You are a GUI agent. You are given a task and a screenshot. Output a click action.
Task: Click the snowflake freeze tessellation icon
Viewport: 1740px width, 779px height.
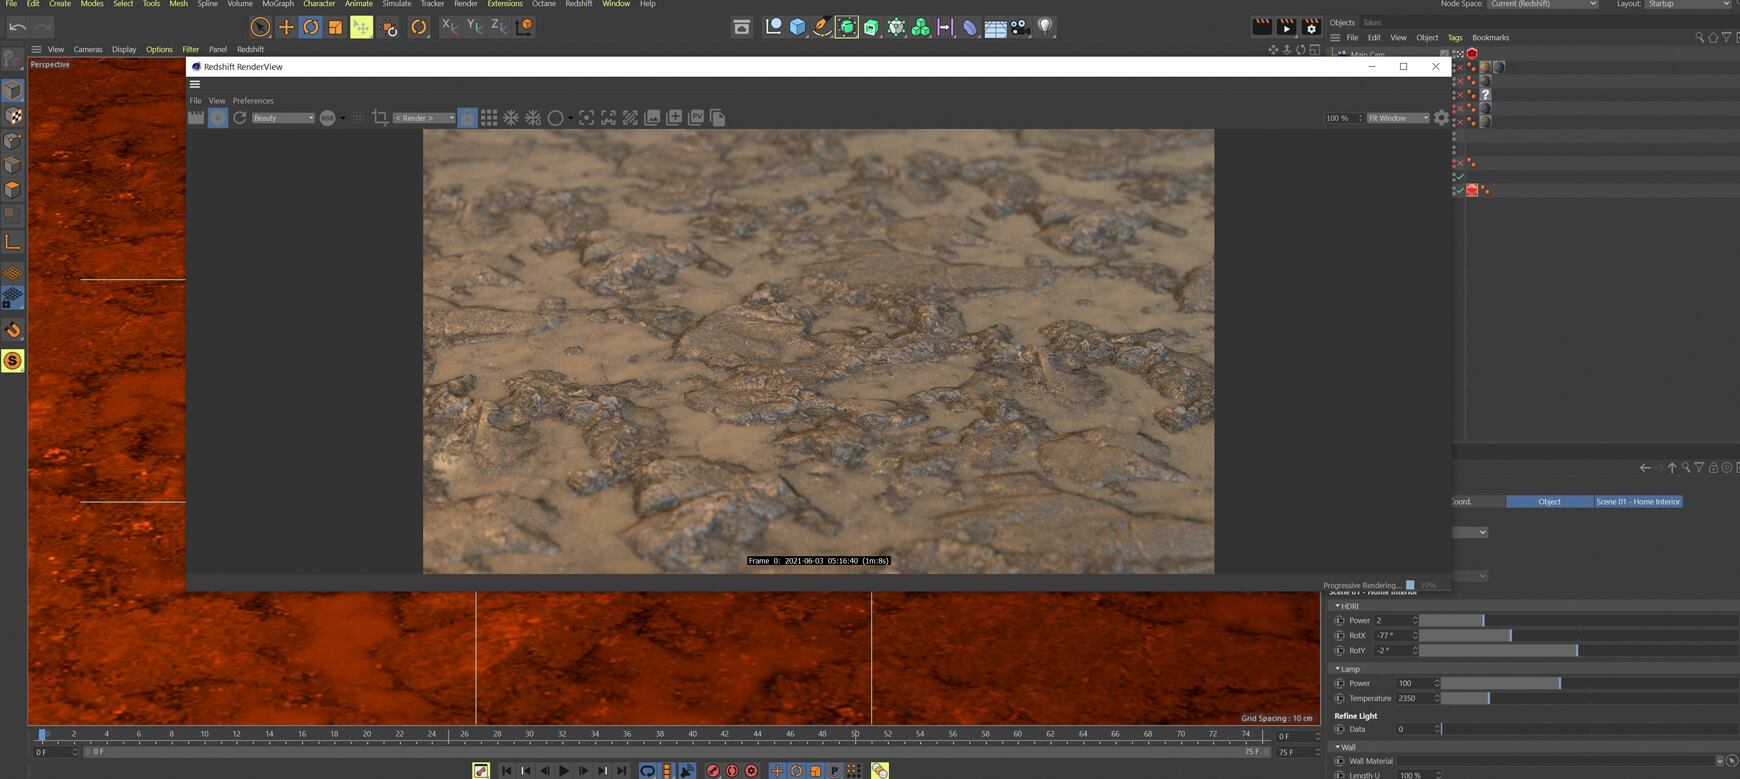[511, 118]
